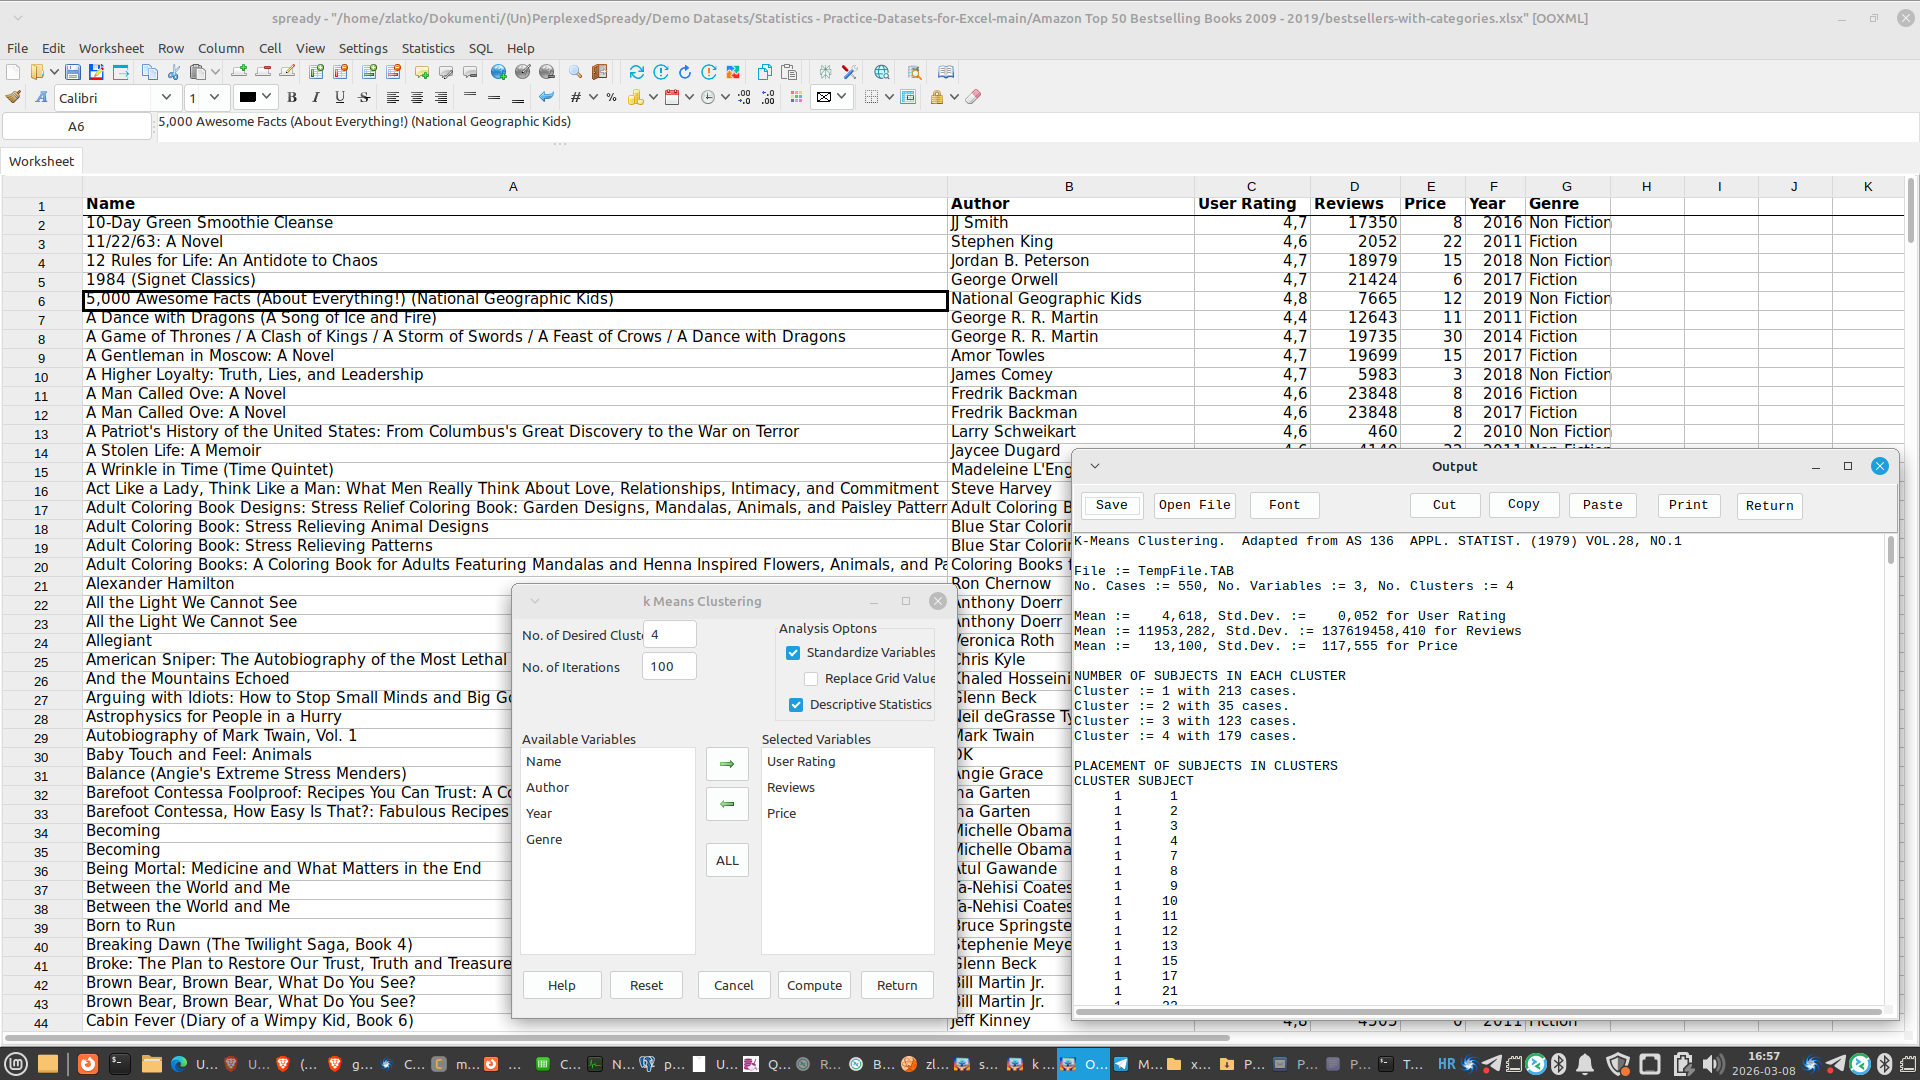Click the Save file toolbar icon
Viewport: 1920px width, 1080px height.
[73, 72]
